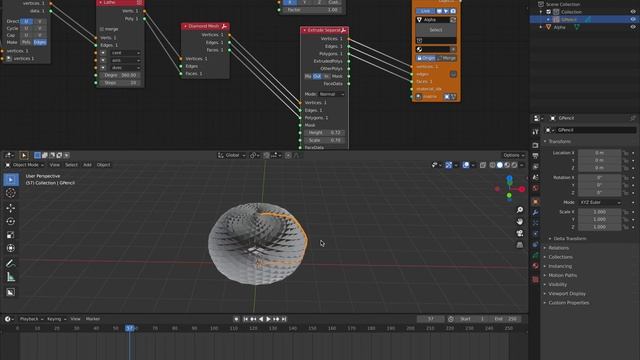The image size is (640, 360).
Task: Toggle camera view icon in viewport
Action: [520, 233]
